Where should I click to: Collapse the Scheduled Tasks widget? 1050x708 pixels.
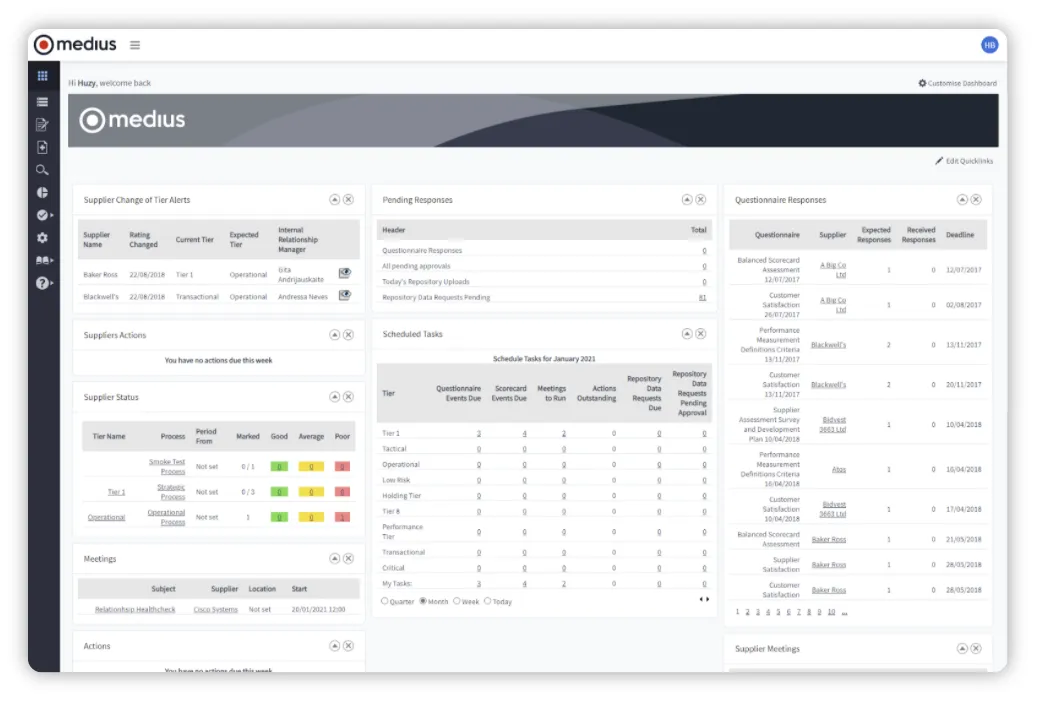click(686, 334)
